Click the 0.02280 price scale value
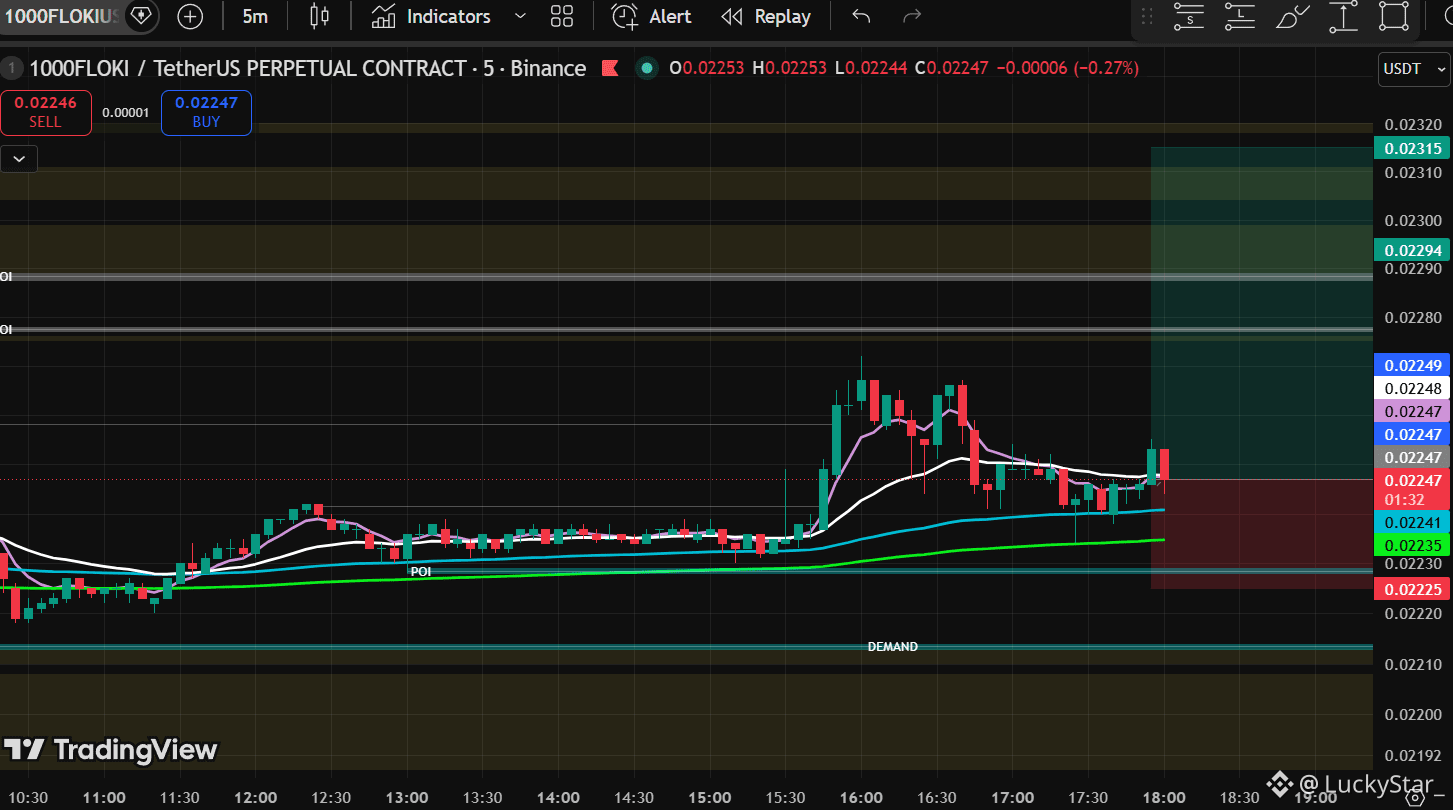This screenshot has height=810, width=1453. [1413, 318]
